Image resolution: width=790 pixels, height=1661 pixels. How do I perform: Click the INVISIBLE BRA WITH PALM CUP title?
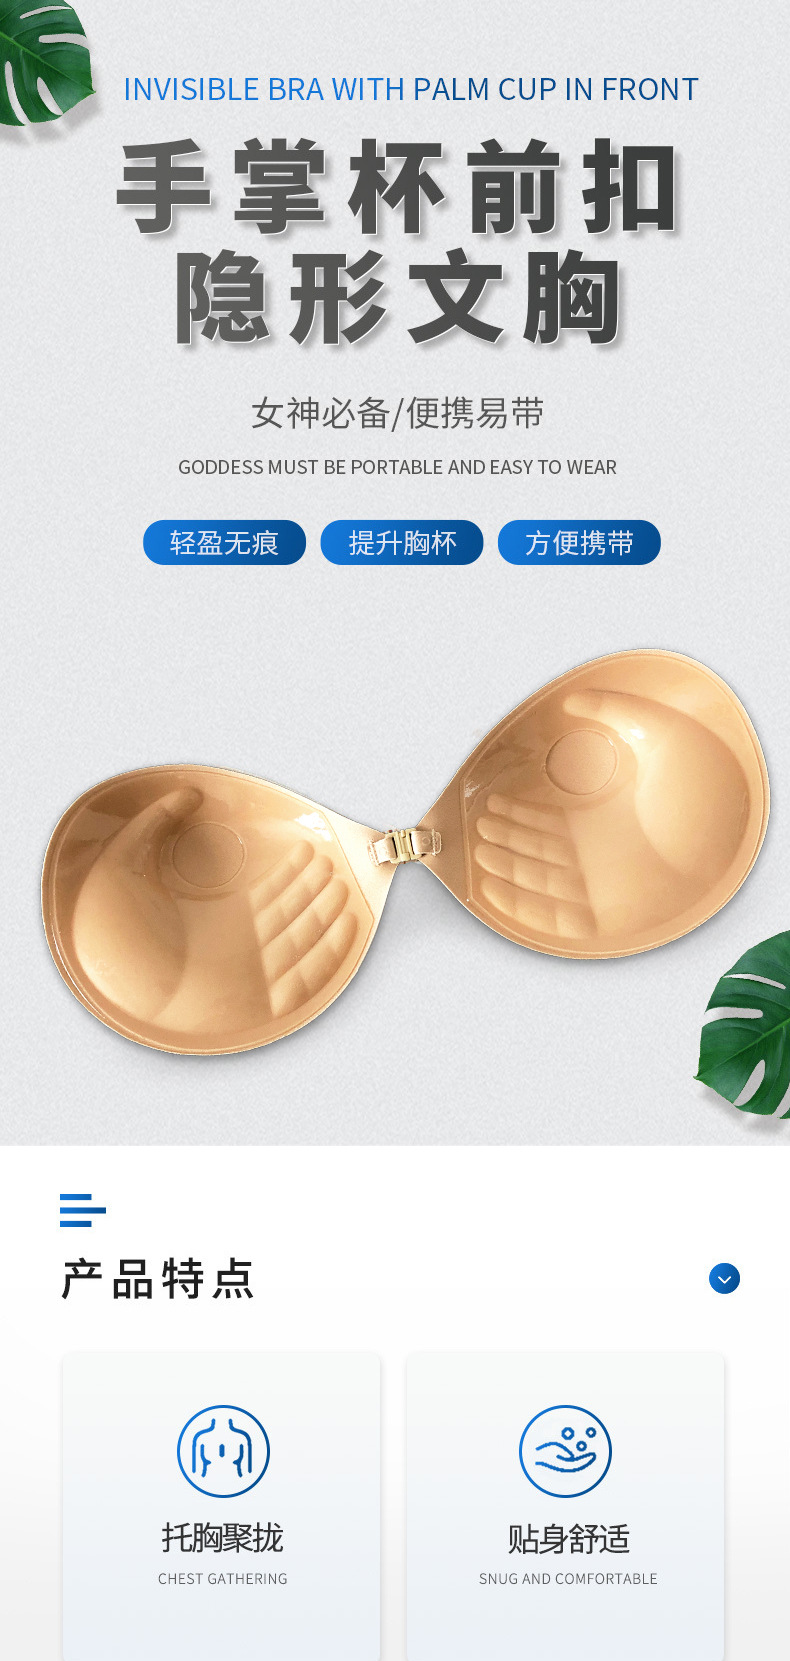coord(410,89)
